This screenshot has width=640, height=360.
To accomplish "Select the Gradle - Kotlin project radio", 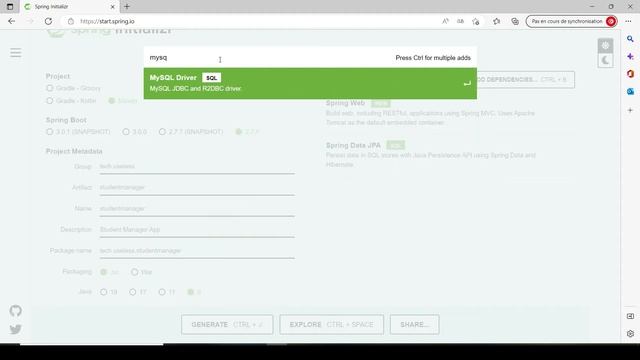I will (50, 101).
